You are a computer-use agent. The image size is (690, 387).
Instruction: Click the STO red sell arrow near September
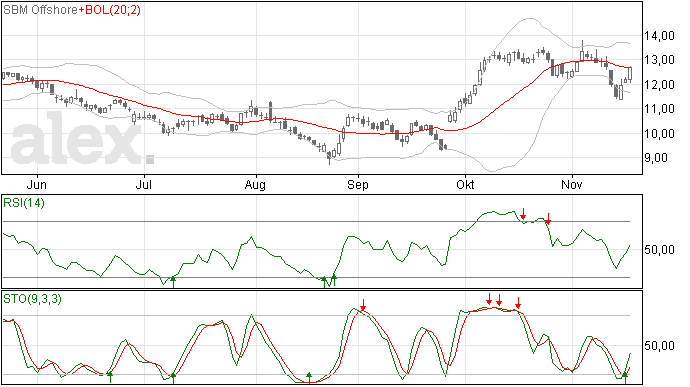363,305
